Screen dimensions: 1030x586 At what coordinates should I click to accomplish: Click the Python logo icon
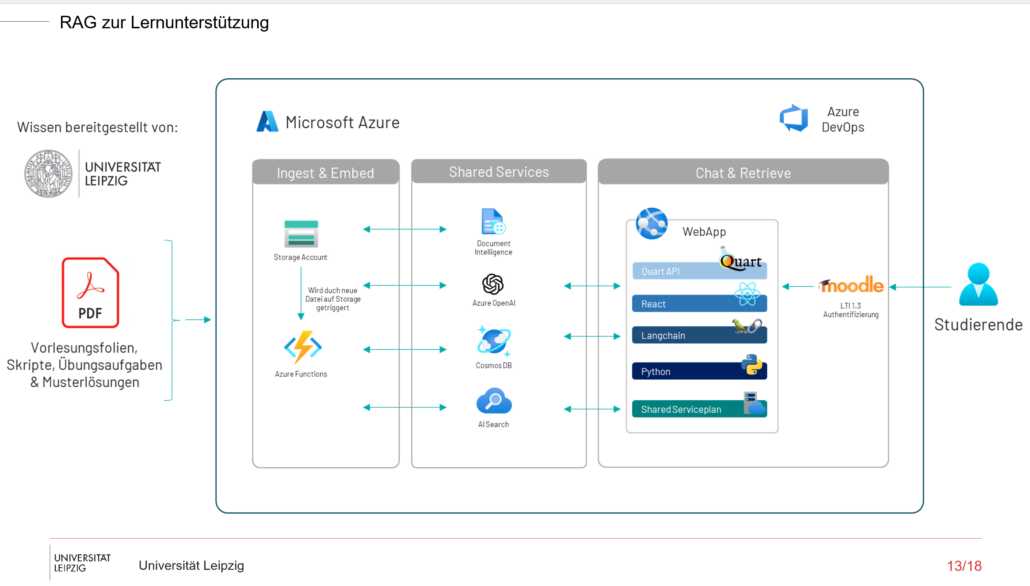(x=751, y=365)
